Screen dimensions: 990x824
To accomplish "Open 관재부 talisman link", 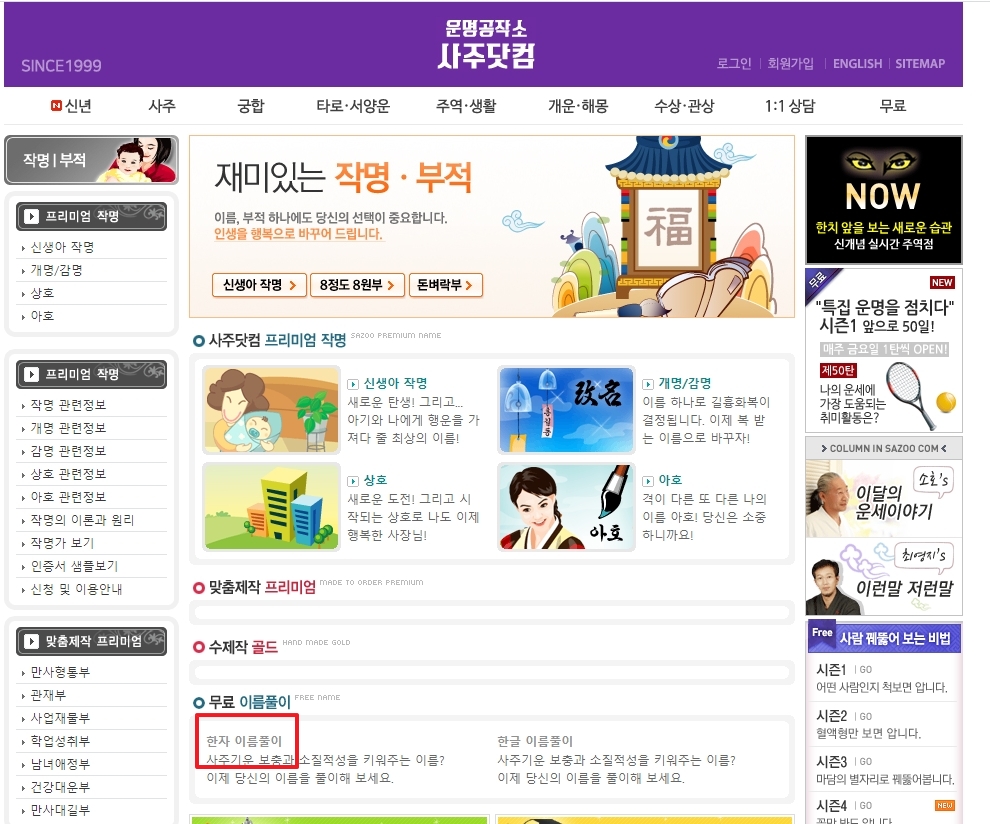I will click(x=48, y=695).
